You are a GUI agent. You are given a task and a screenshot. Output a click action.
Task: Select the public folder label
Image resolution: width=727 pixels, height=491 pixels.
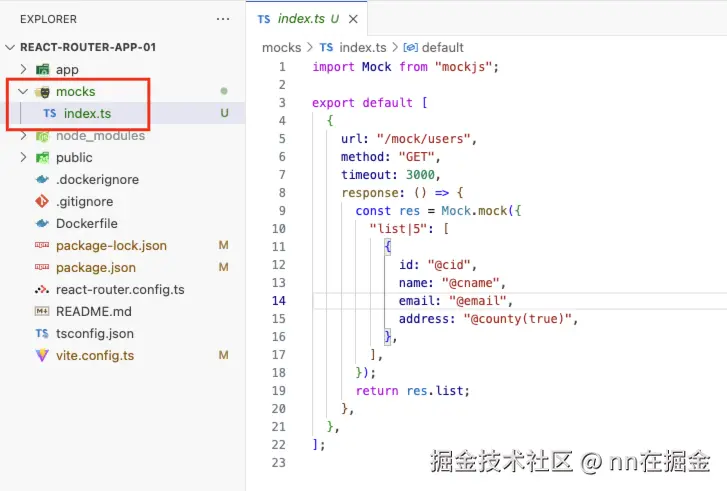pos(74,158)
